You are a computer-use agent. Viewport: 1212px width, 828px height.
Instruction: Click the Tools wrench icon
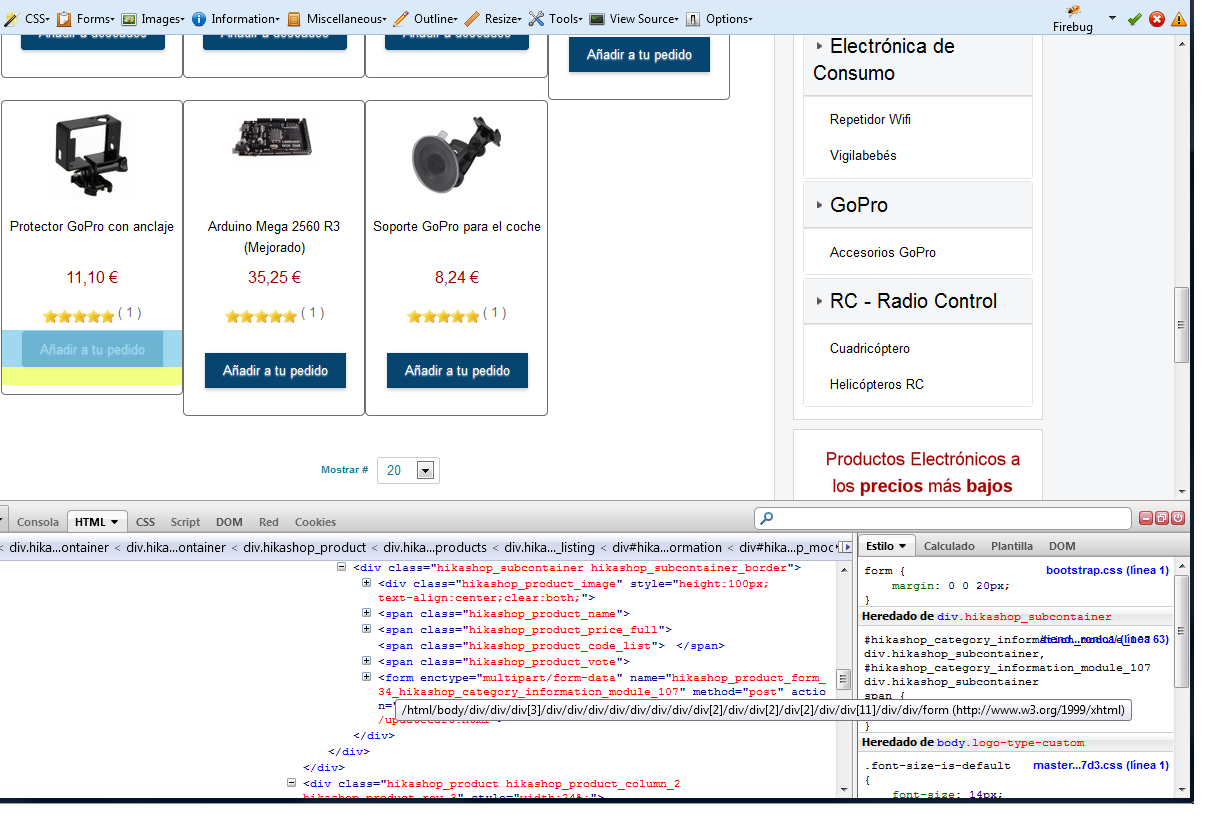pos(536,18)
